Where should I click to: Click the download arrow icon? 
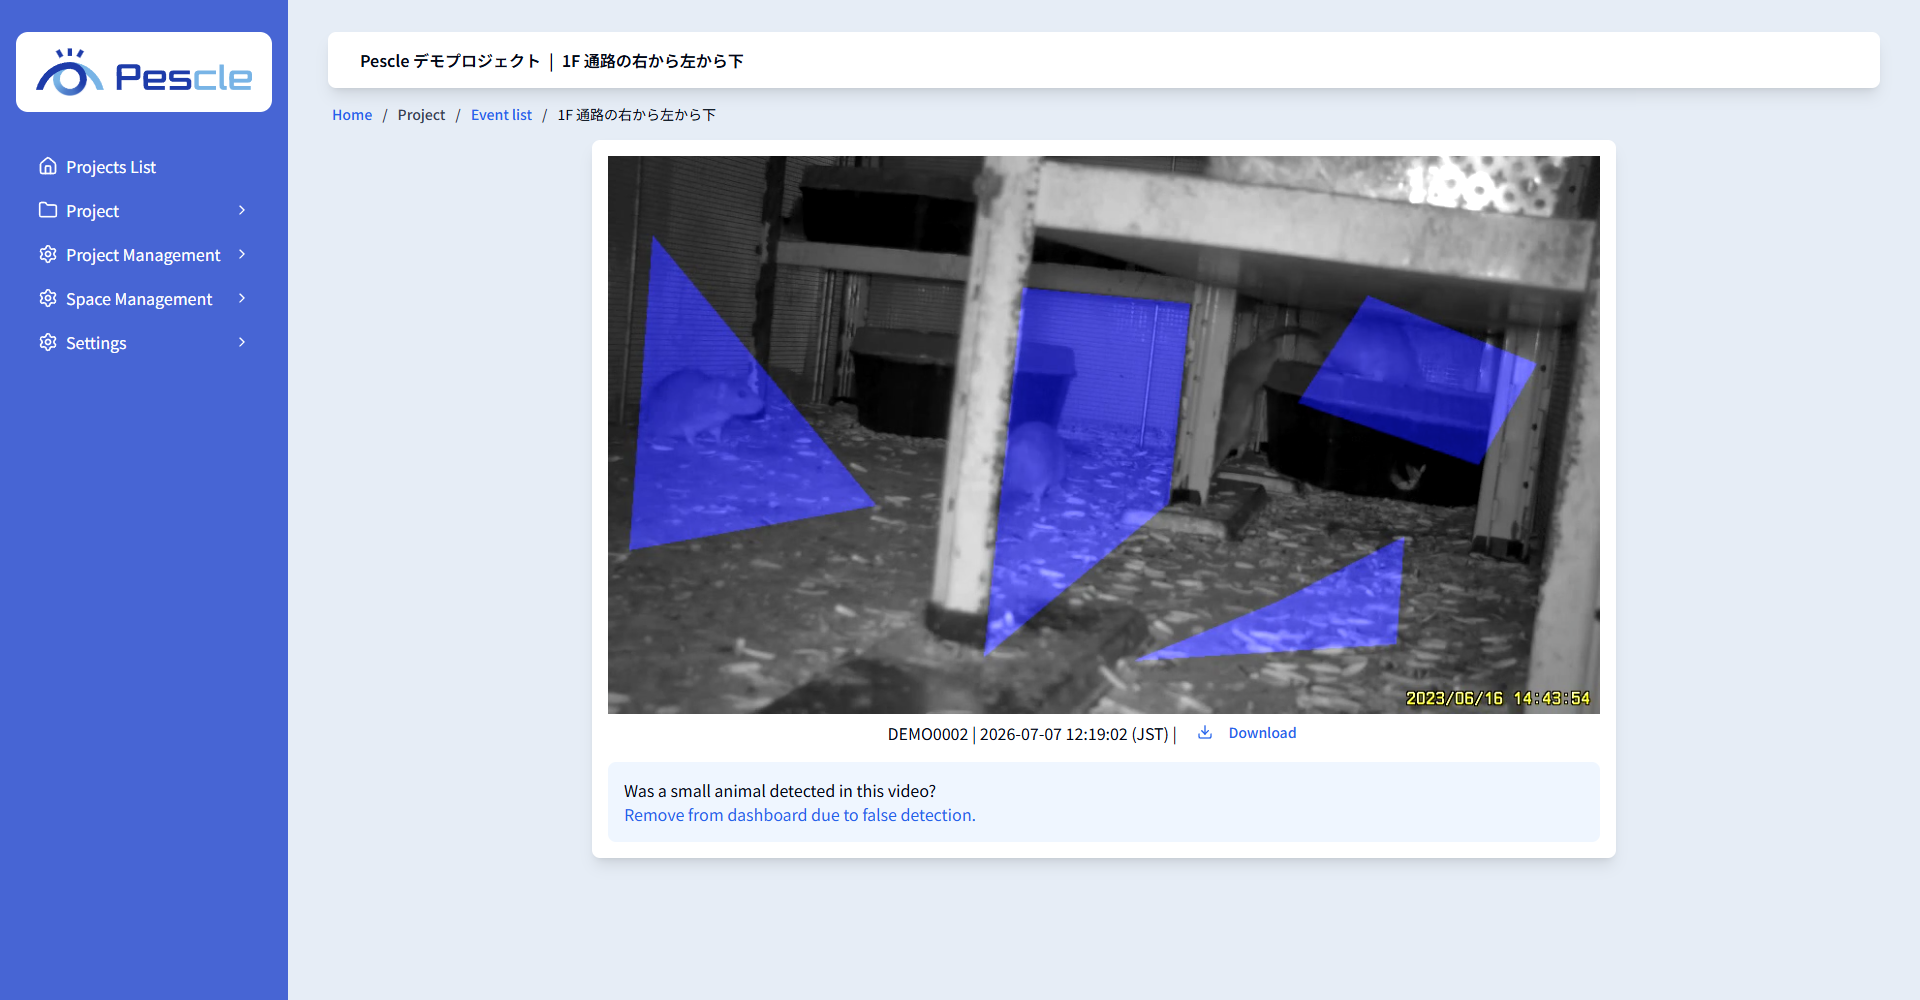tap(1205, 733)
